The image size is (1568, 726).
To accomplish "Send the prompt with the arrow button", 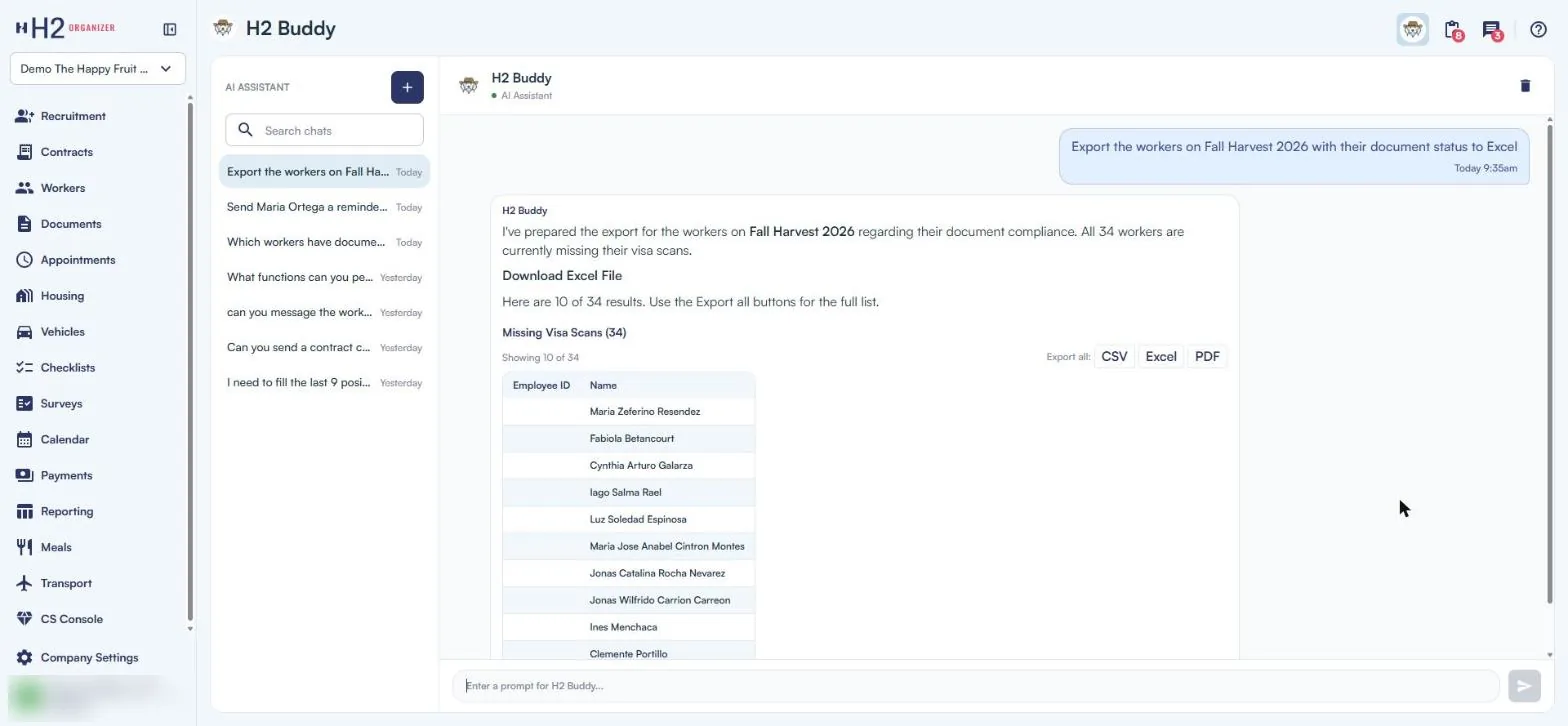I will [x=1524, y=686].
